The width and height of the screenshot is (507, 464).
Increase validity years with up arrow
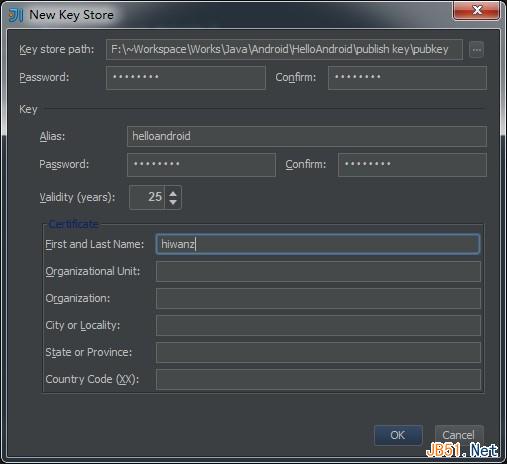(x=173, y=193)
